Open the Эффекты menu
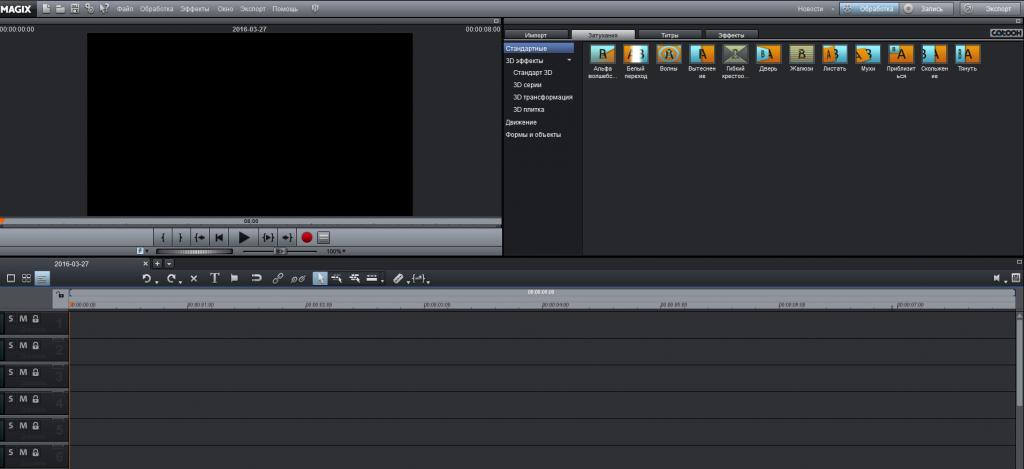This screenshot has width=1024, height=469. point(195,9)
